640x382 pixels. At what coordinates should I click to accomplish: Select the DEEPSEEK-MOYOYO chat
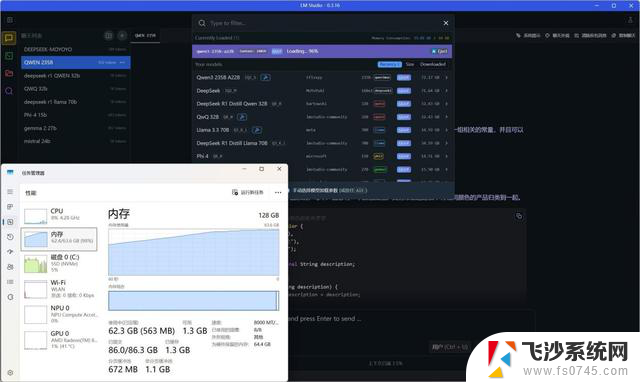click(x=76, y=49)
